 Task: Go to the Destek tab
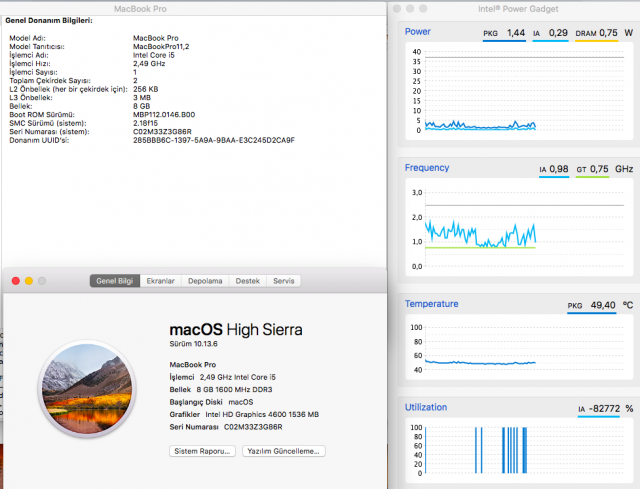click(x=247, y=281)
